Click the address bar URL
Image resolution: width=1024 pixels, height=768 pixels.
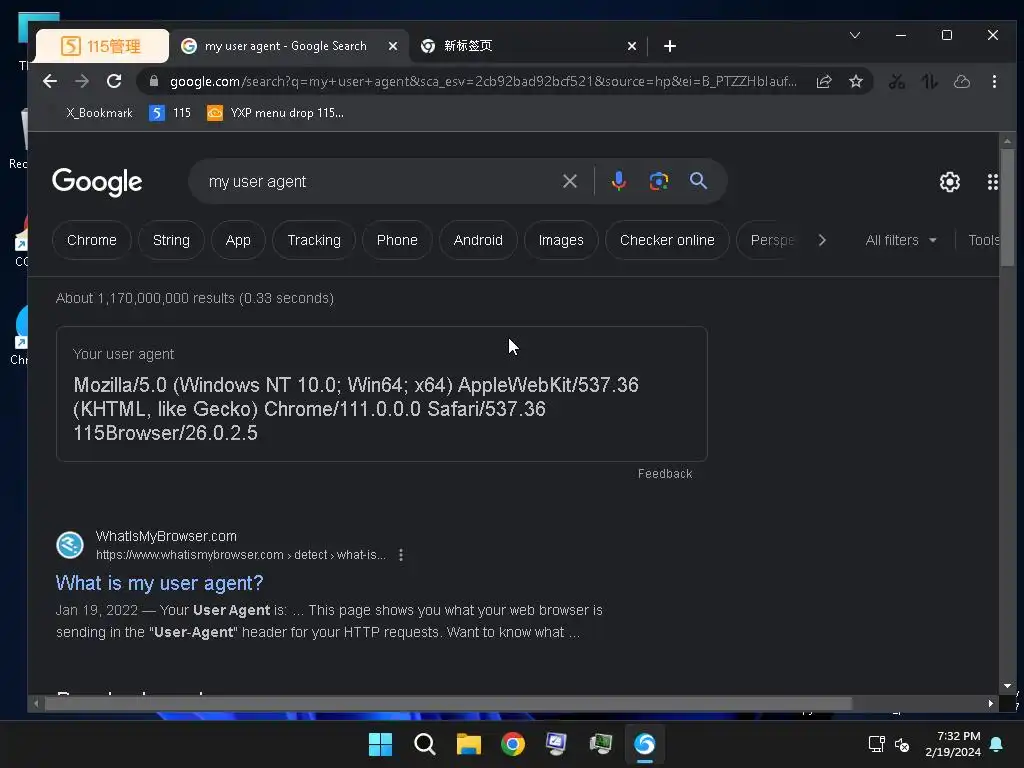[x=483, y=82]
